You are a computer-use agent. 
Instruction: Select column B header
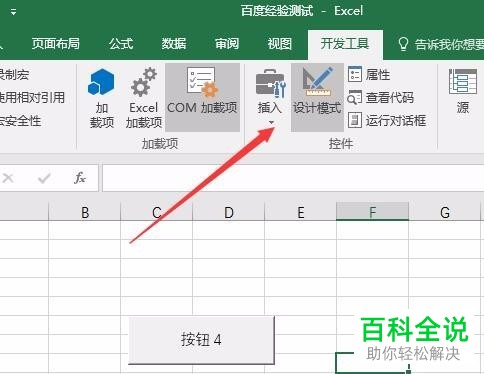point(85,212)
